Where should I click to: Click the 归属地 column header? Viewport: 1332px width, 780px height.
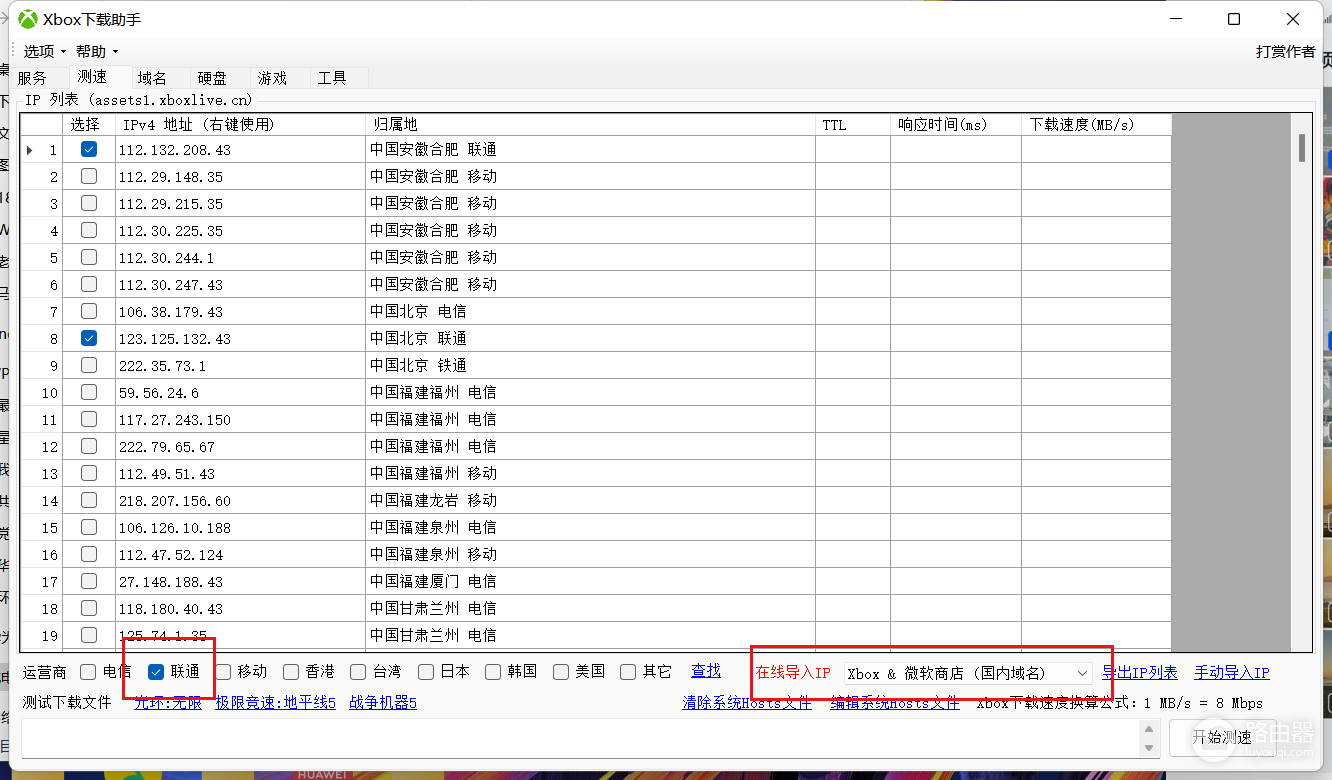tap(590, 125)
